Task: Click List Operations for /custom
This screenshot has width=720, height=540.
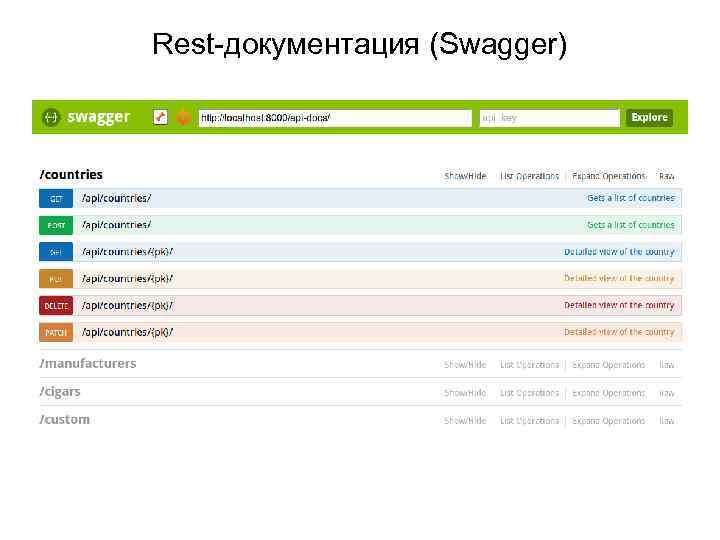Action: point(529,421)
